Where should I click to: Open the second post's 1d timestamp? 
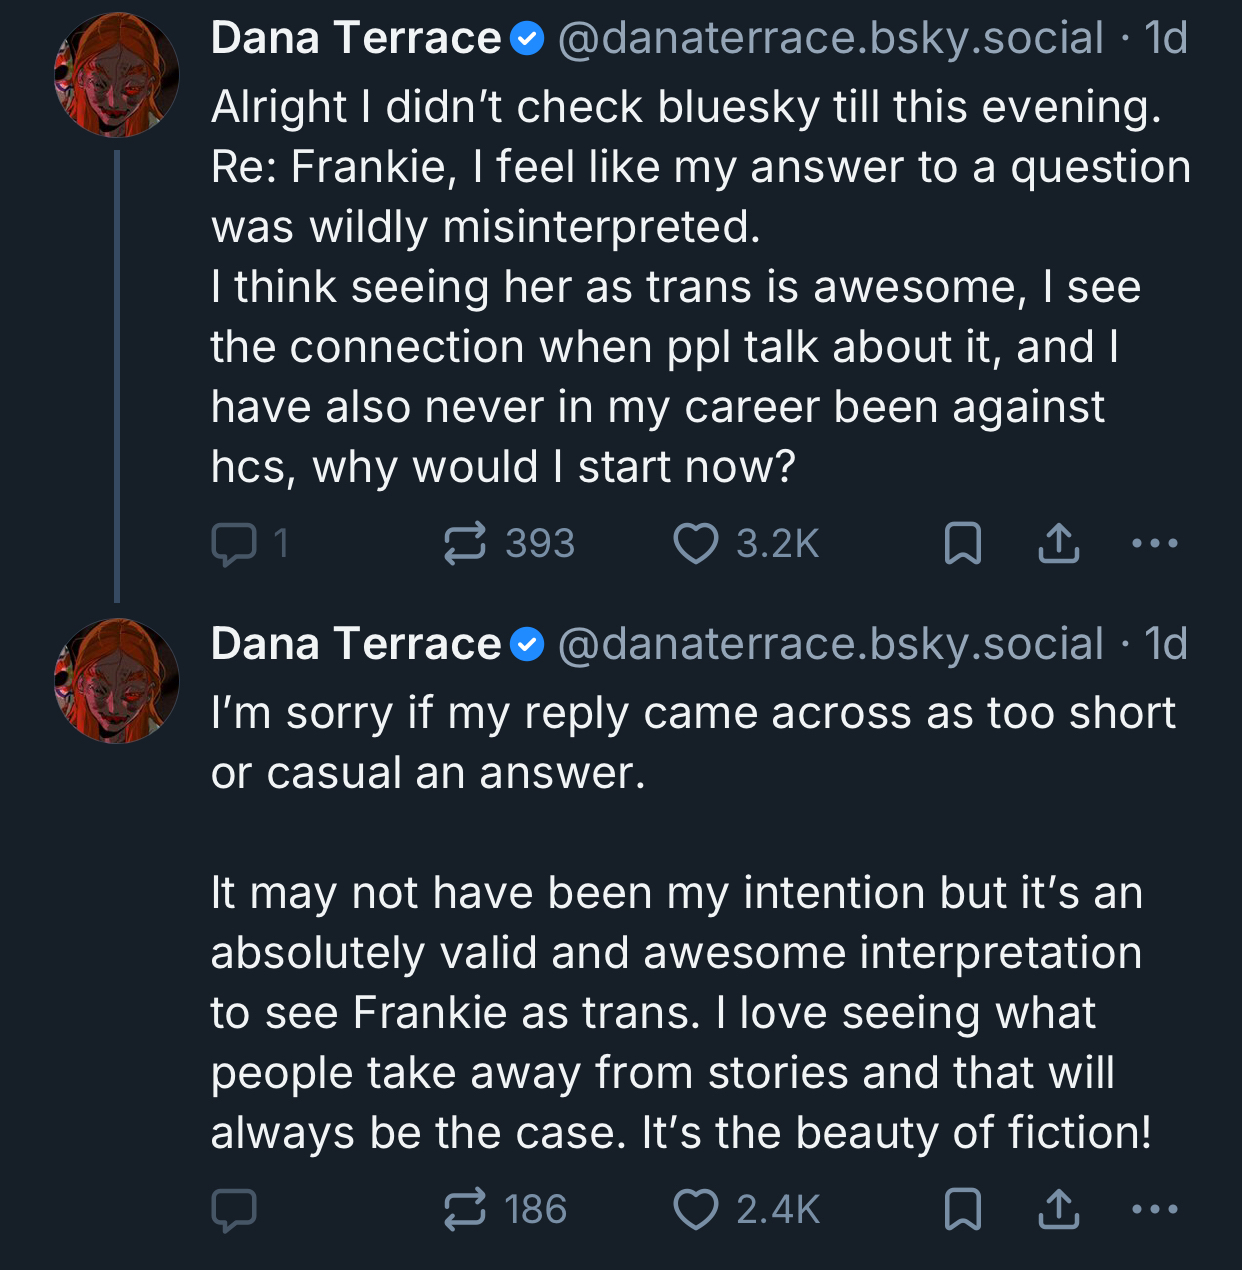pyautogui.click(x=1166, y=644)
